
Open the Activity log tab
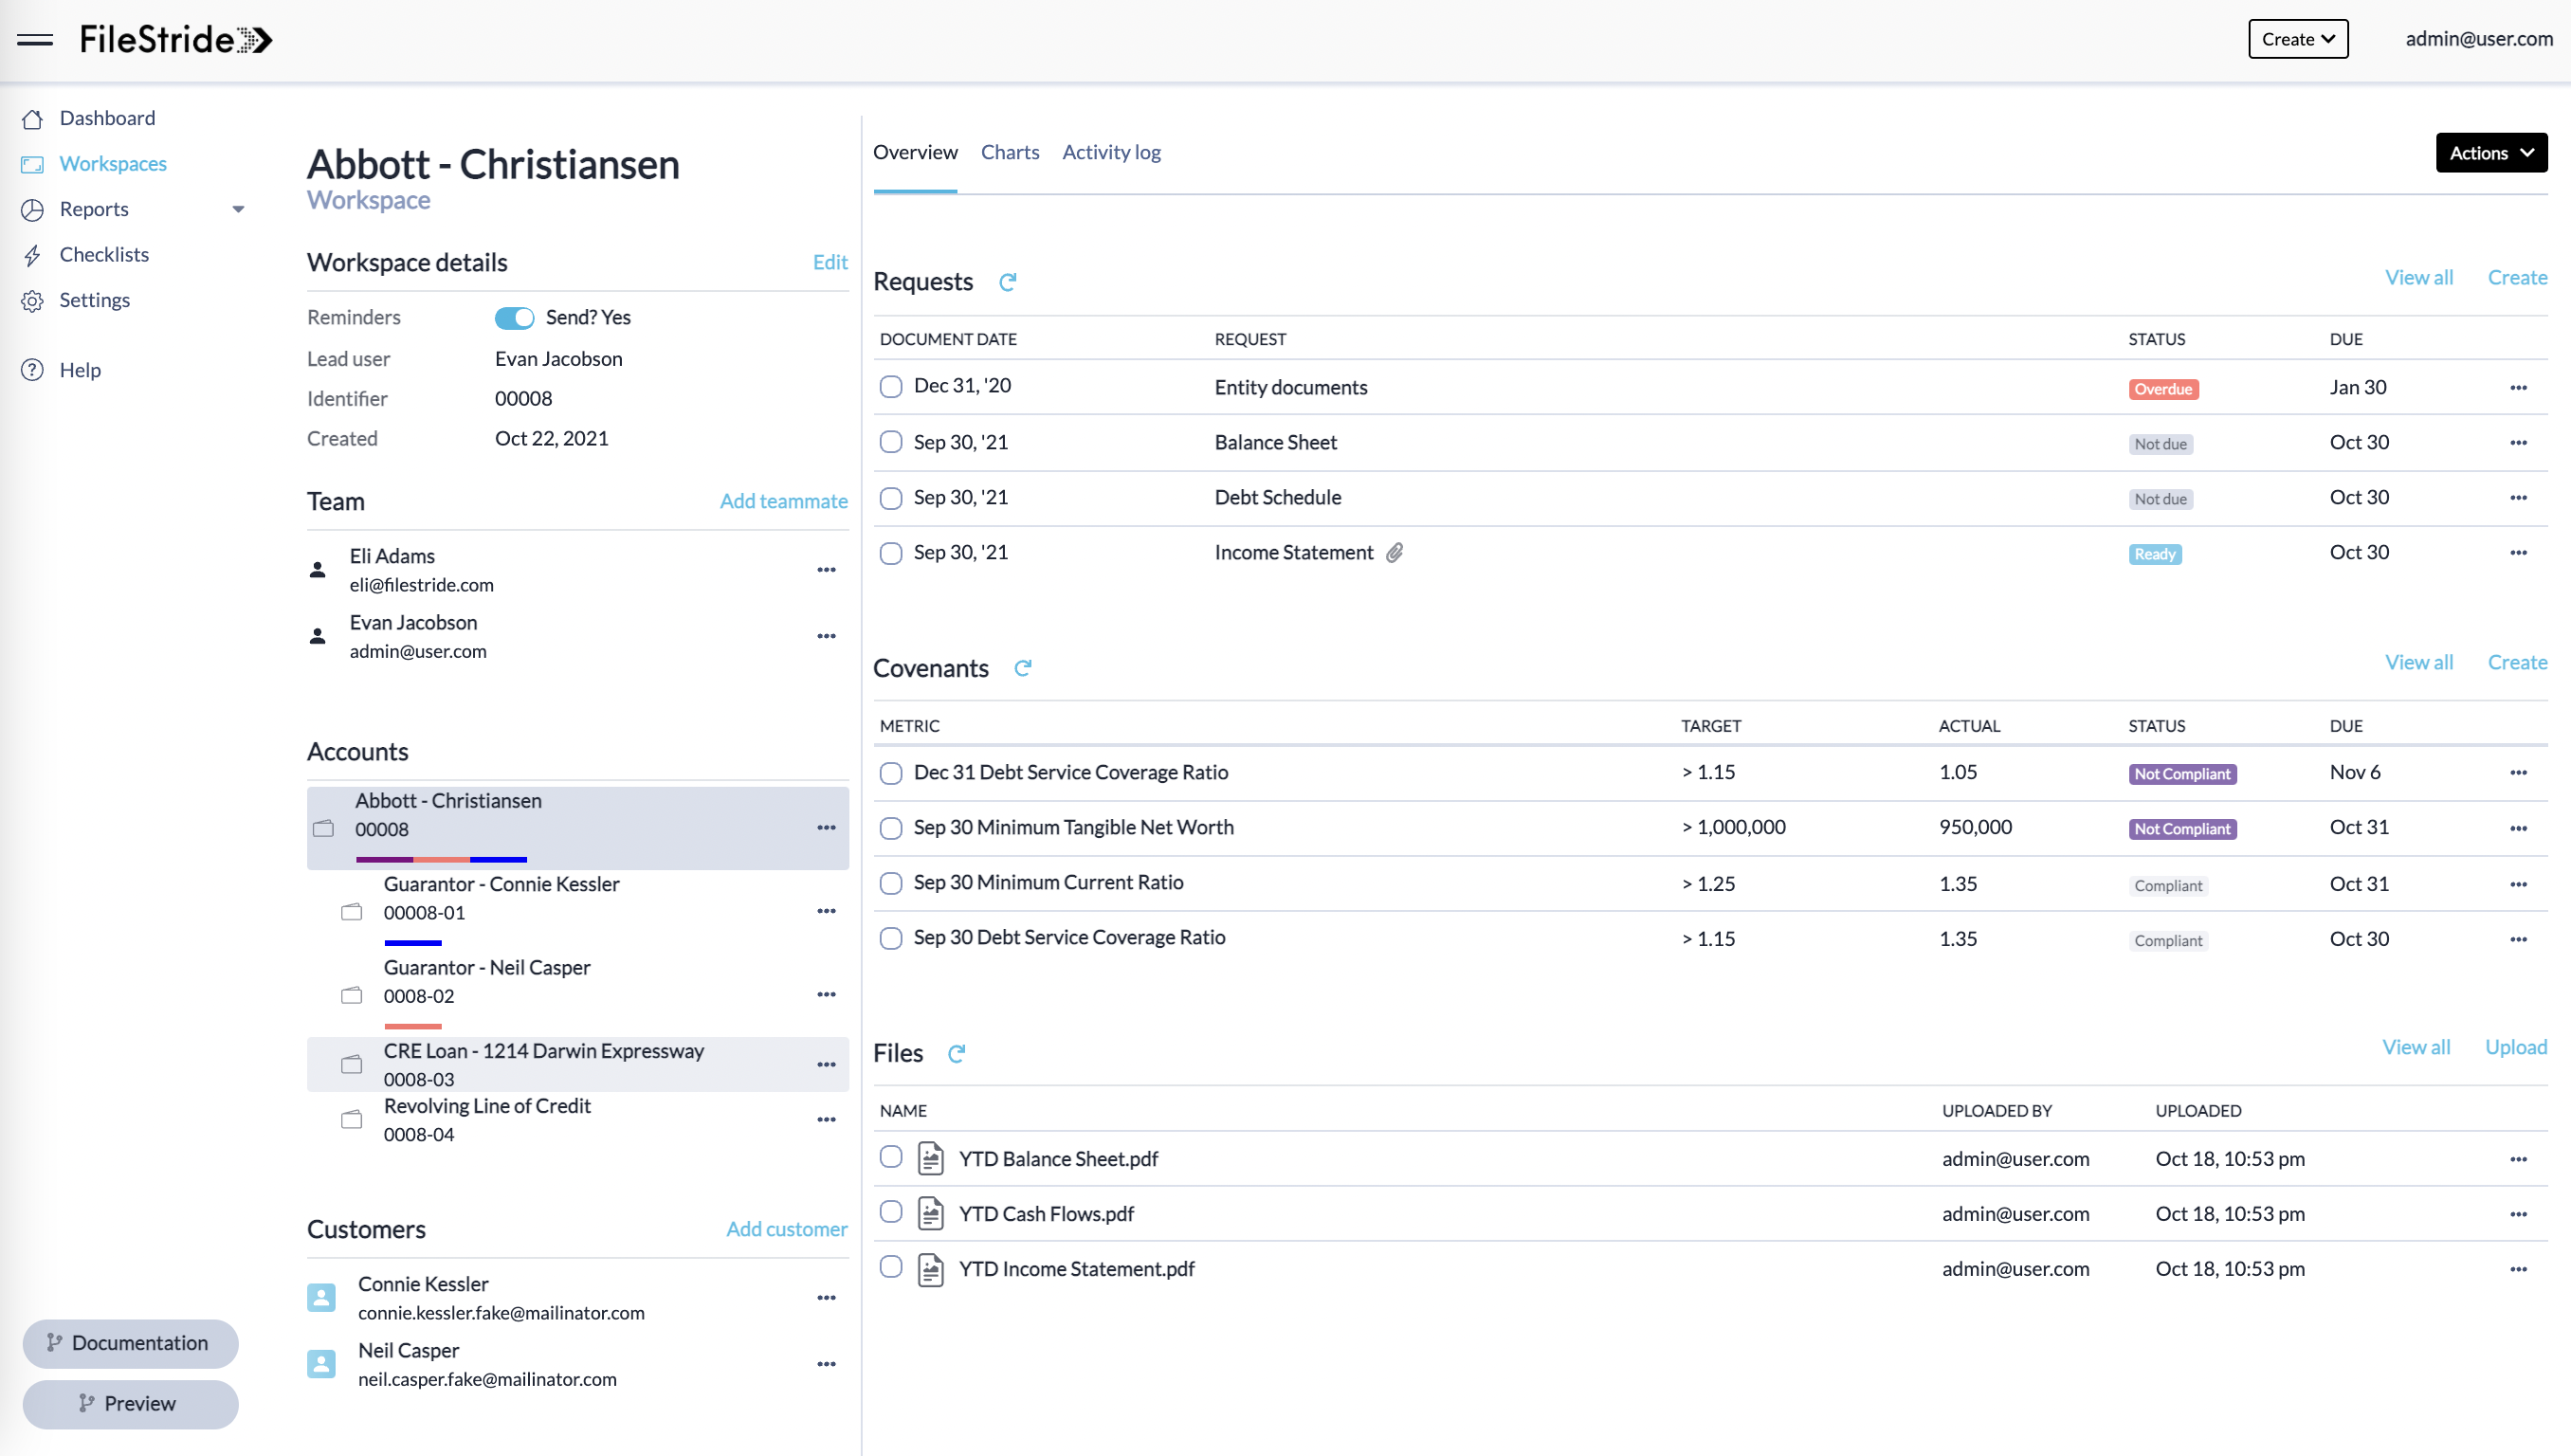pos(1110,152)
